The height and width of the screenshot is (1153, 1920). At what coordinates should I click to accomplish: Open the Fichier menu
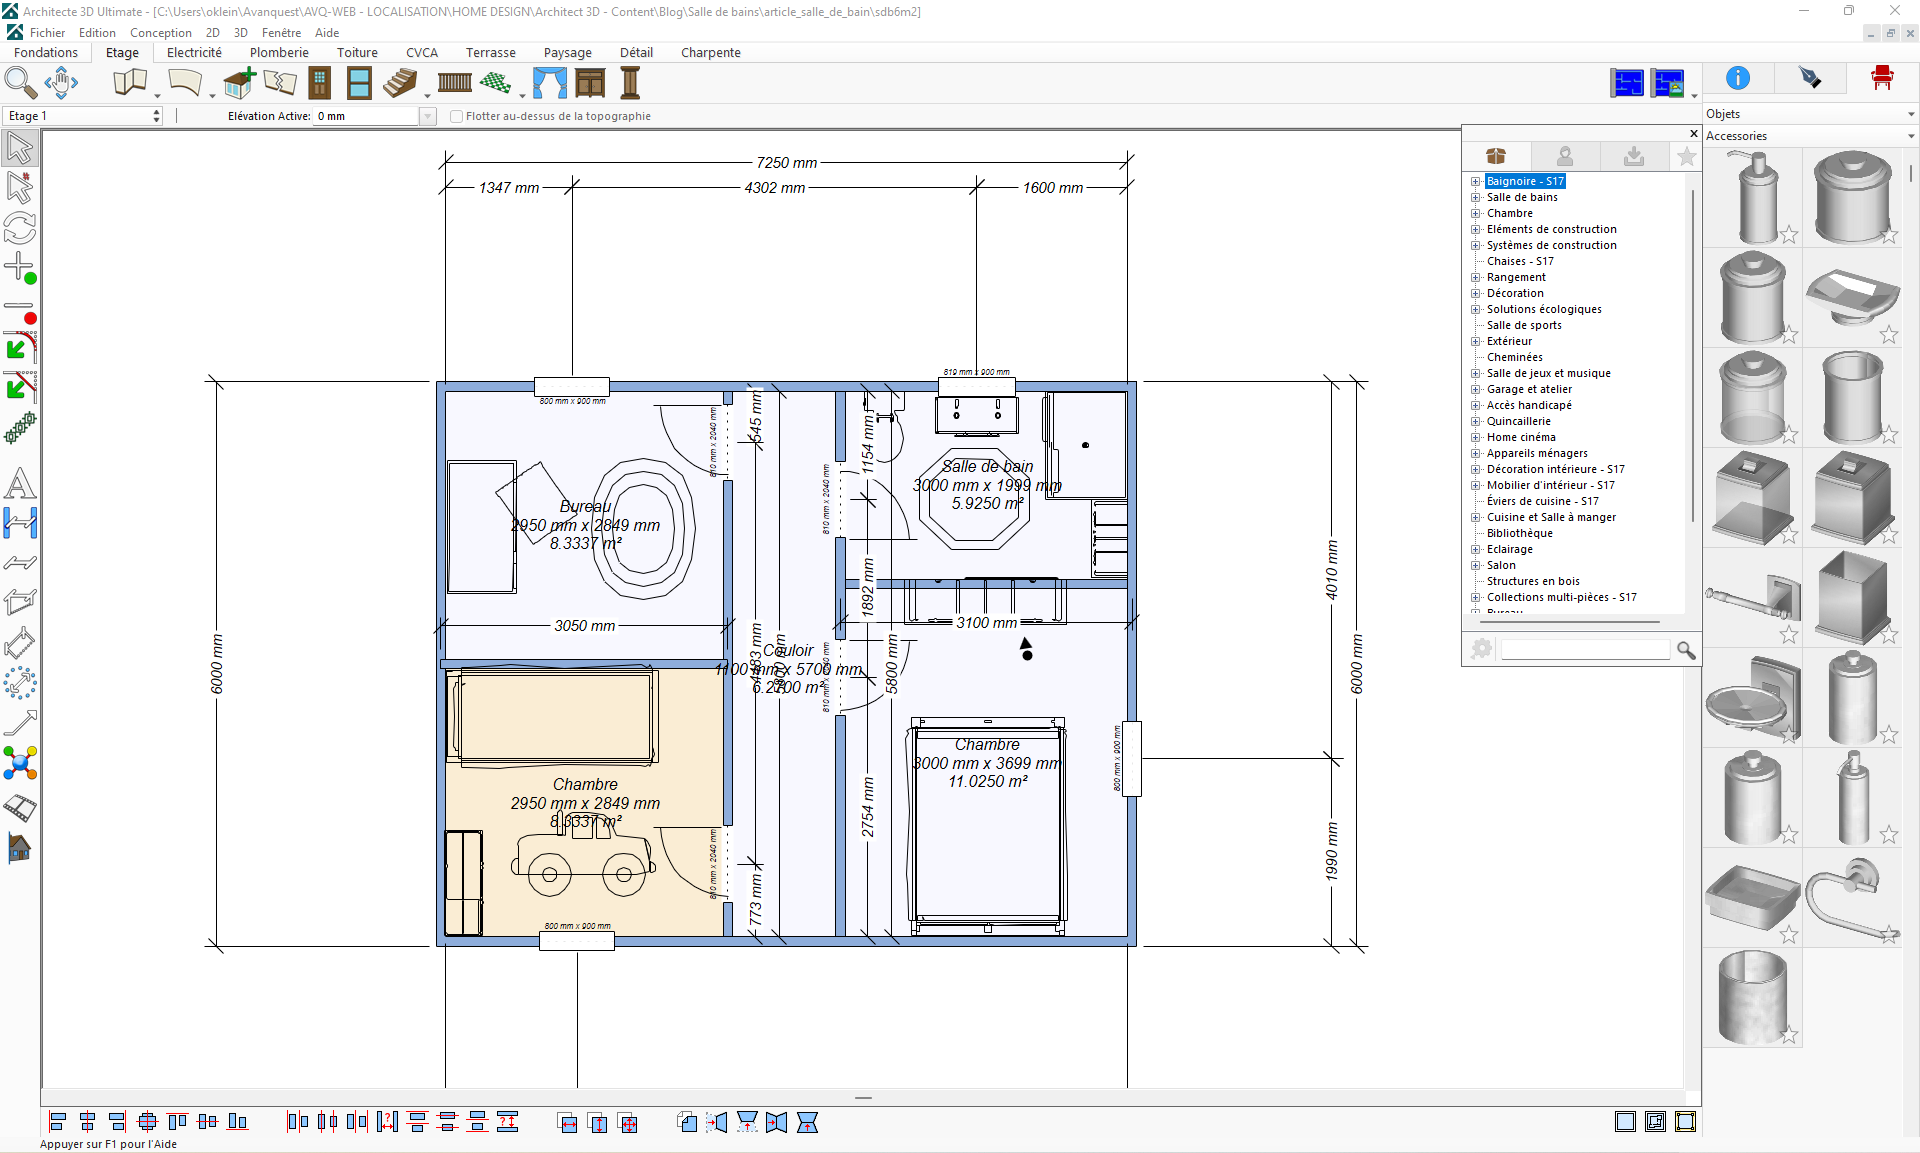click(x=47, y=33)
